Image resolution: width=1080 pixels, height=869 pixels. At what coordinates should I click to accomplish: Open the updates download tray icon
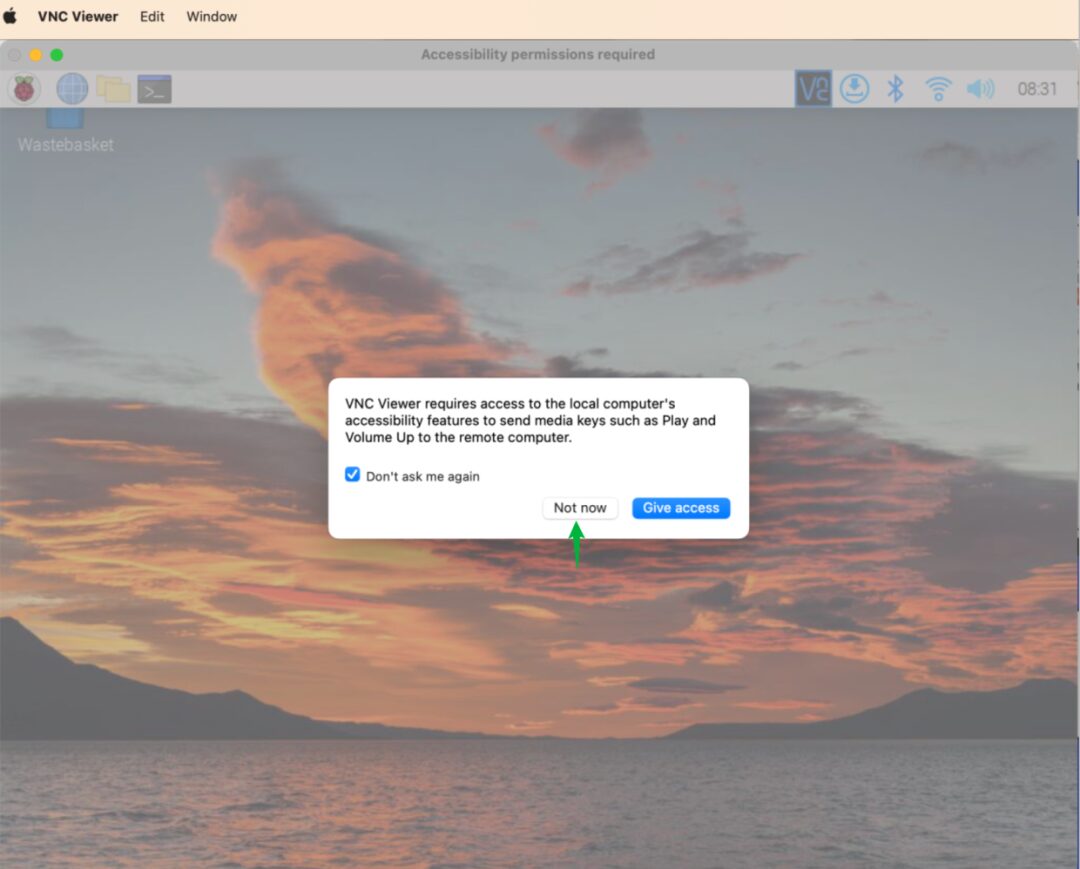[x=855, y=89]
